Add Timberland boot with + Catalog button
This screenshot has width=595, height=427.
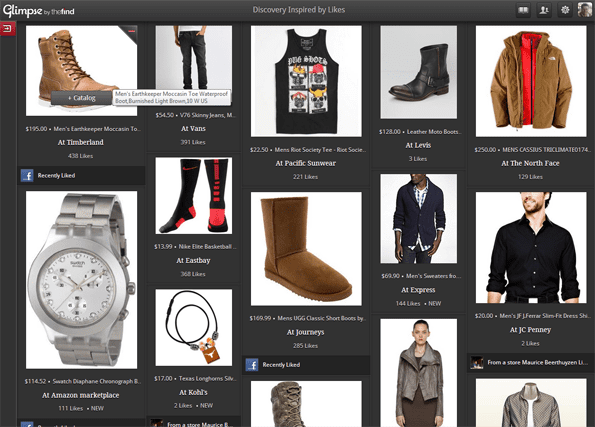click(82, 98)
